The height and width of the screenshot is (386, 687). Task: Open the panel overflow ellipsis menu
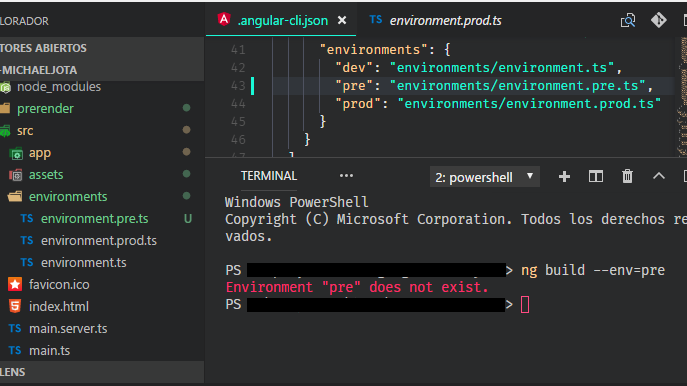[x=346, y=176]
